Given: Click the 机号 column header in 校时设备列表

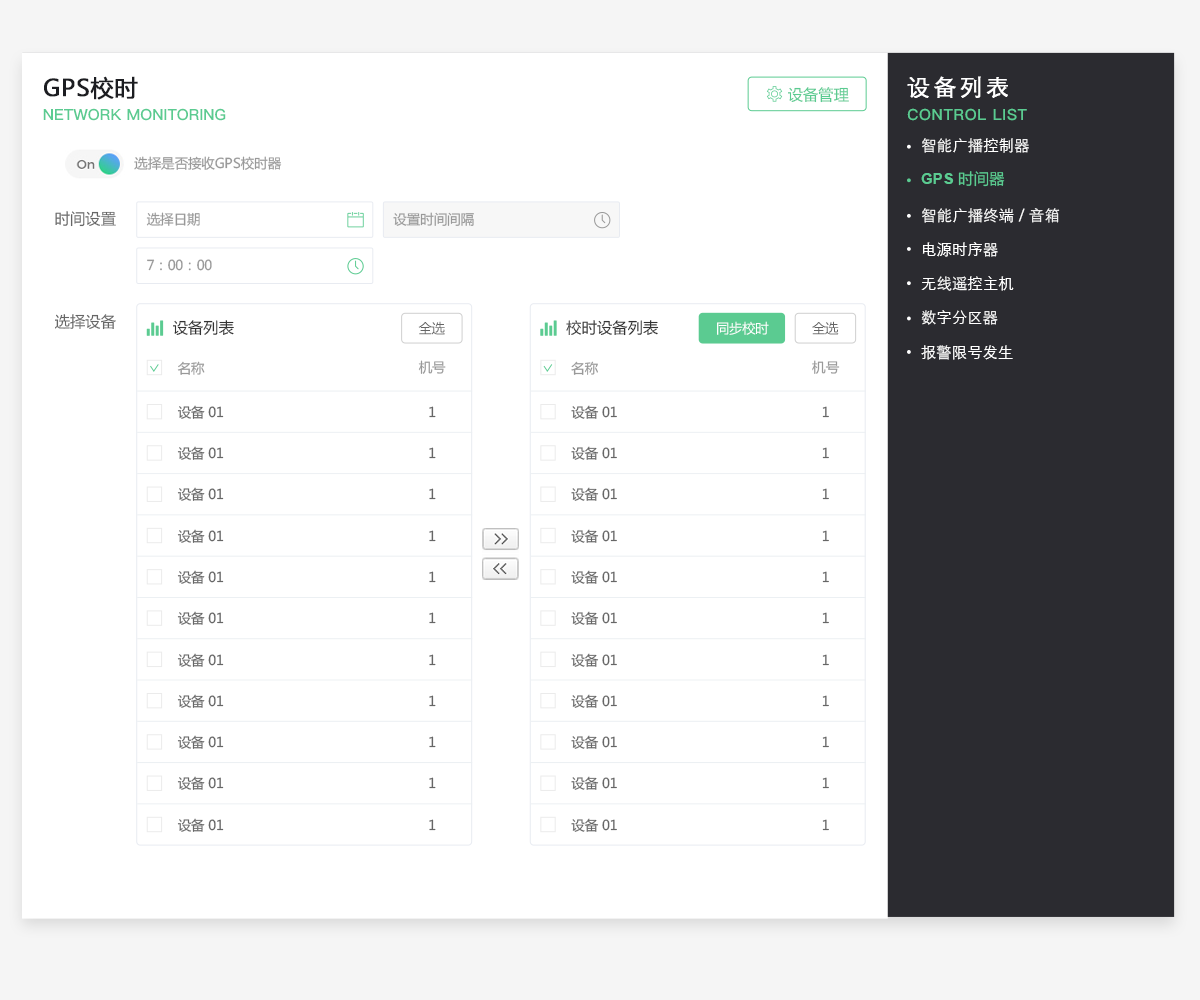Looking at the screenshot, I should pos(826,368).
